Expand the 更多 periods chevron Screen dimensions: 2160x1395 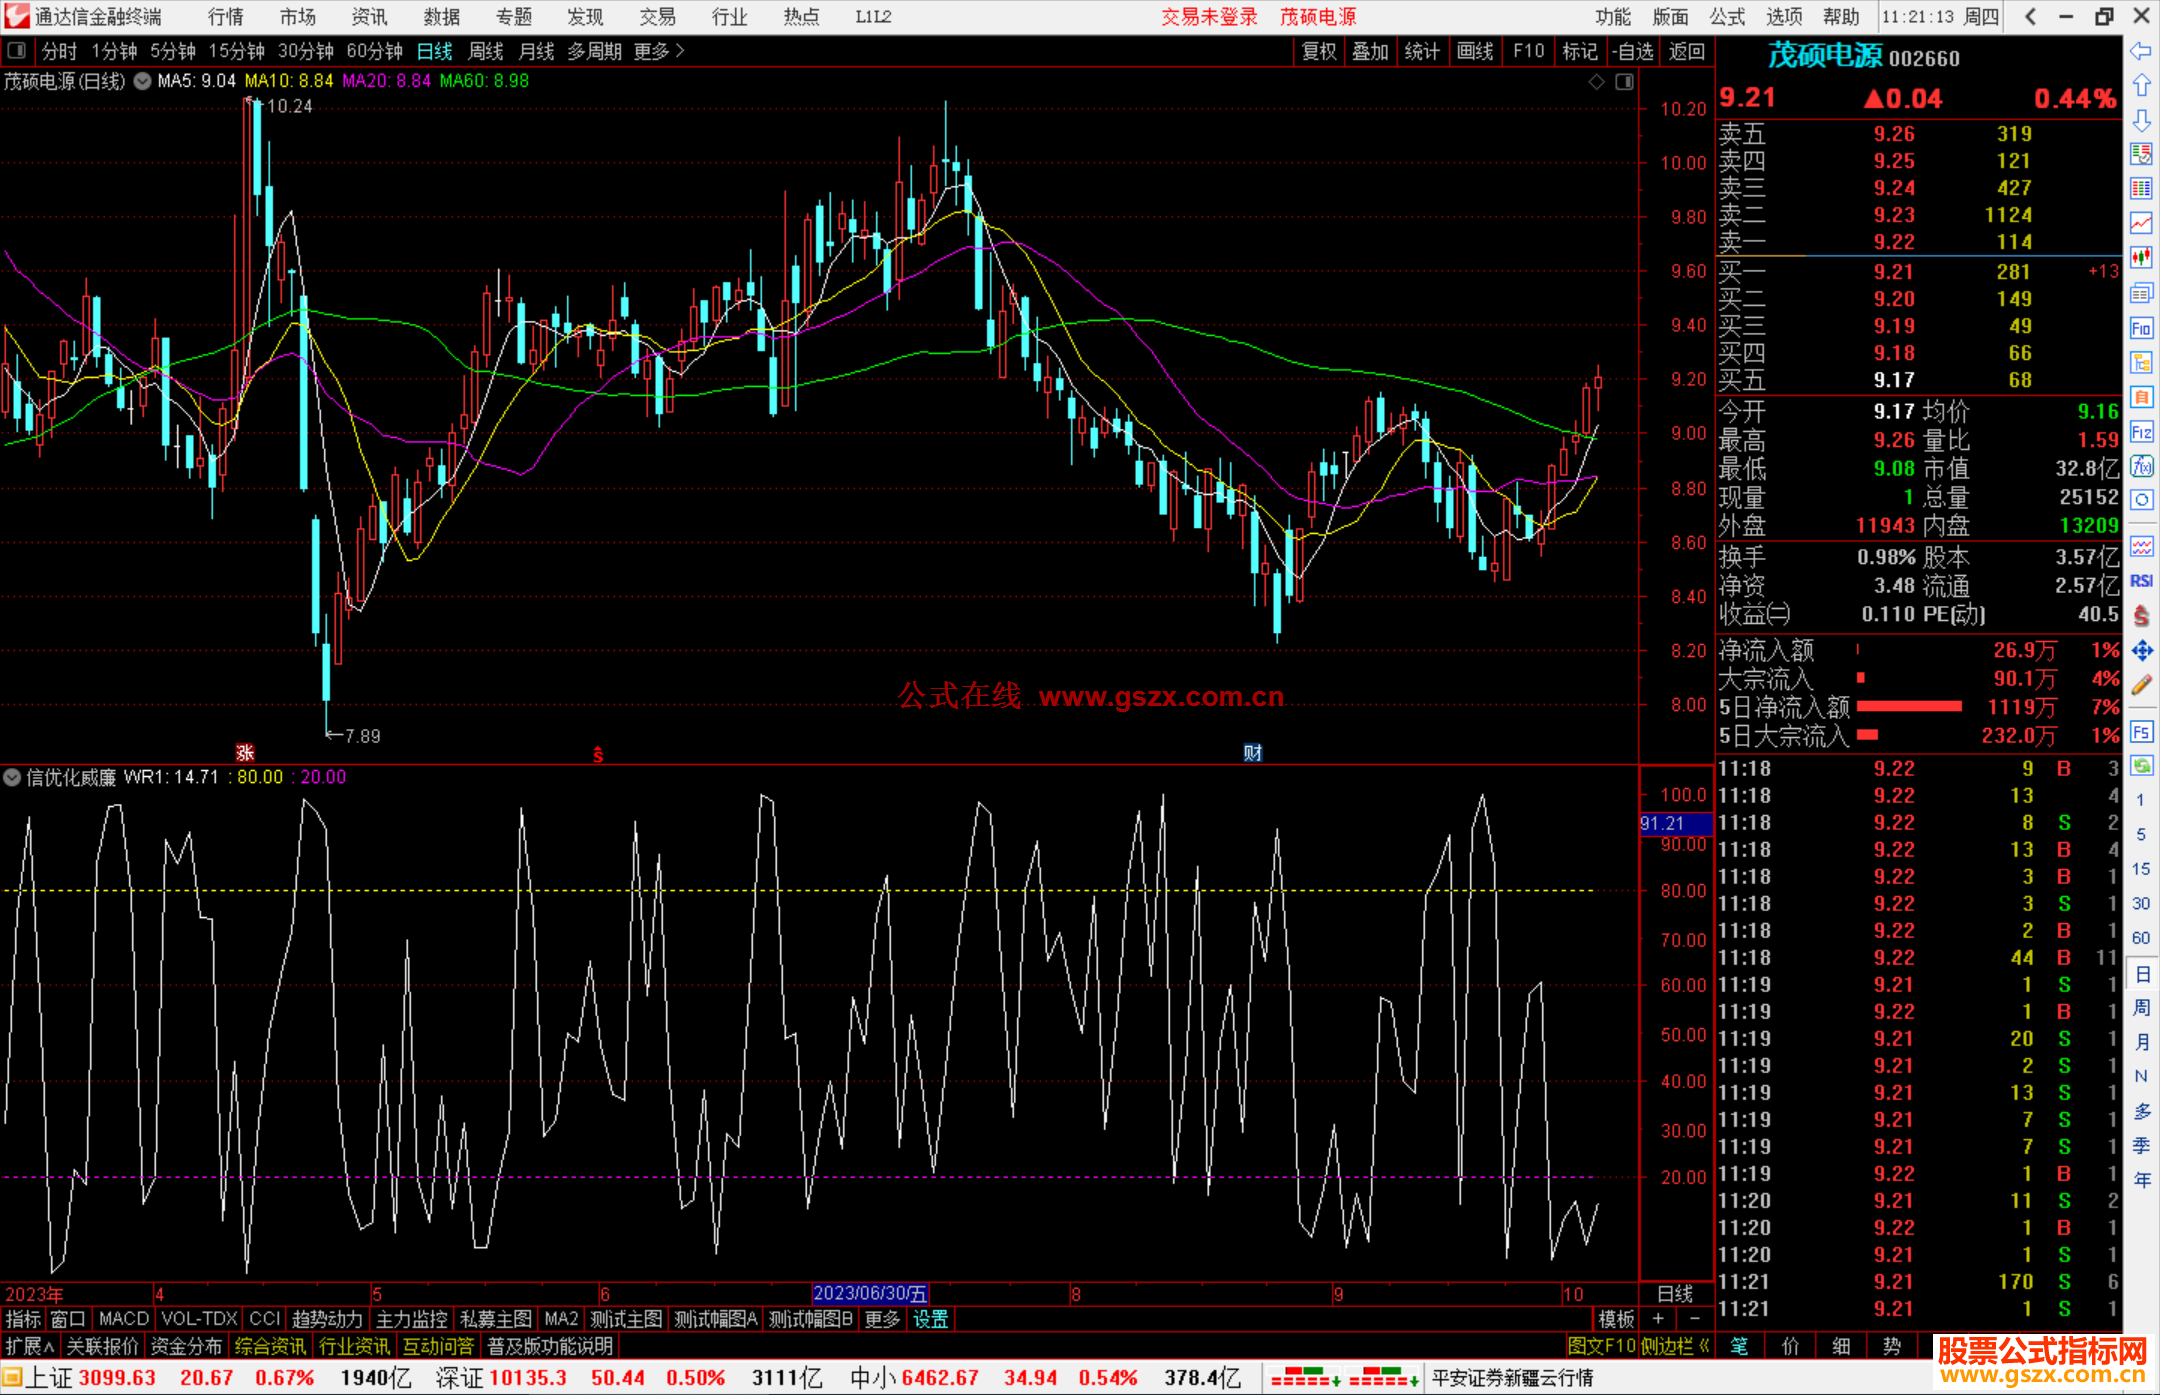pyautogui.click(x=680, y=51)
